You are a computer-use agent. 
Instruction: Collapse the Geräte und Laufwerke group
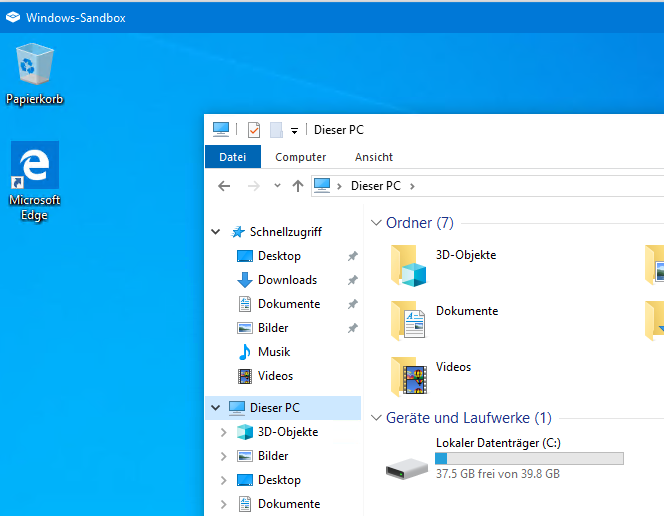point(376,418)
